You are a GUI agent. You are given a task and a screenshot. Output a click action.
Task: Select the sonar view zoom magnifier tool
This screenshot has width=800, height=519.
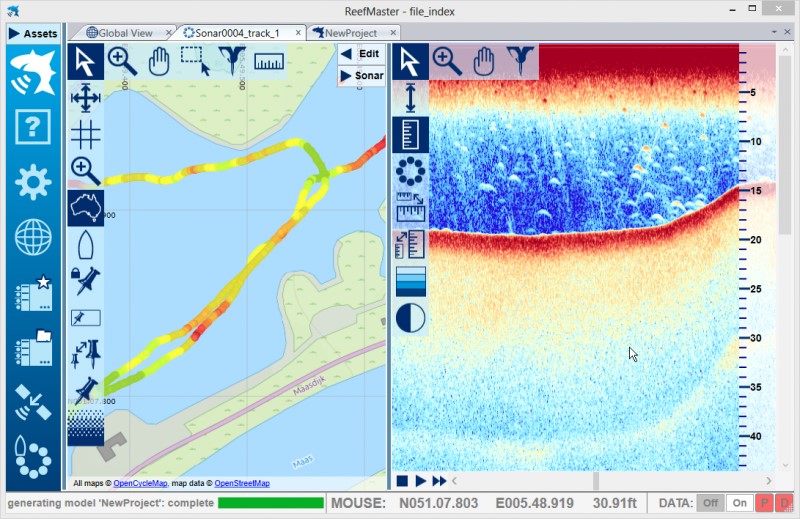[x=446, y=61]
